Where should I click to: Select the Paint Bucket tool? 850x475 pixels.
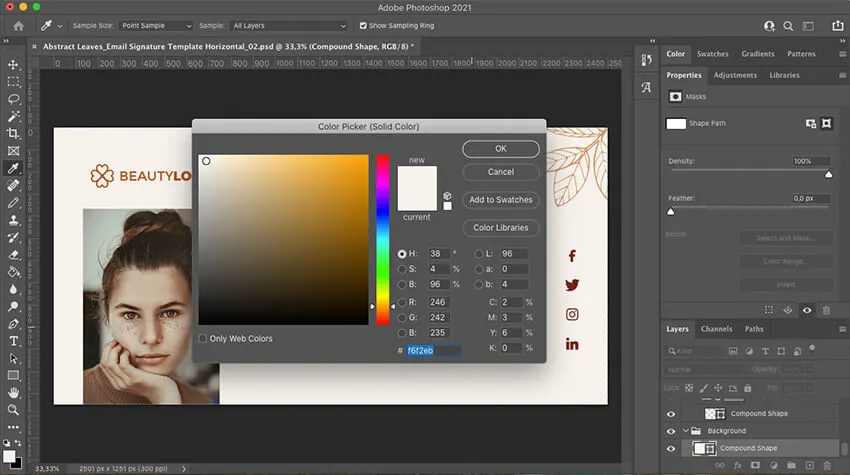pos(14,272)
